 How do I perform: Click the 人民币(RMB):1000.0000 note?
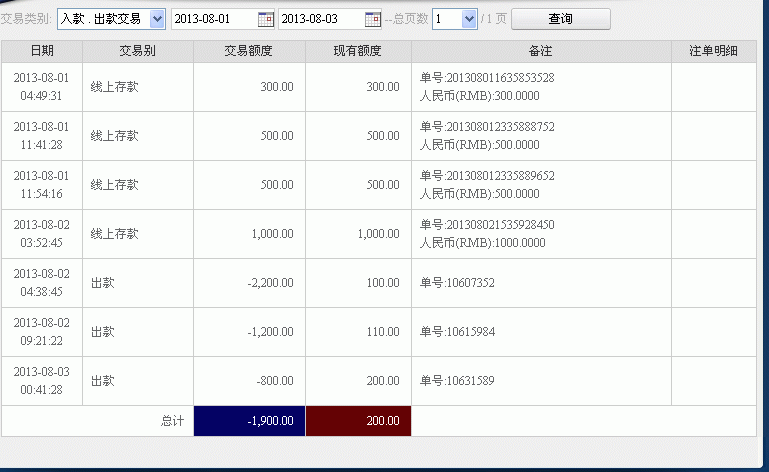483,243
